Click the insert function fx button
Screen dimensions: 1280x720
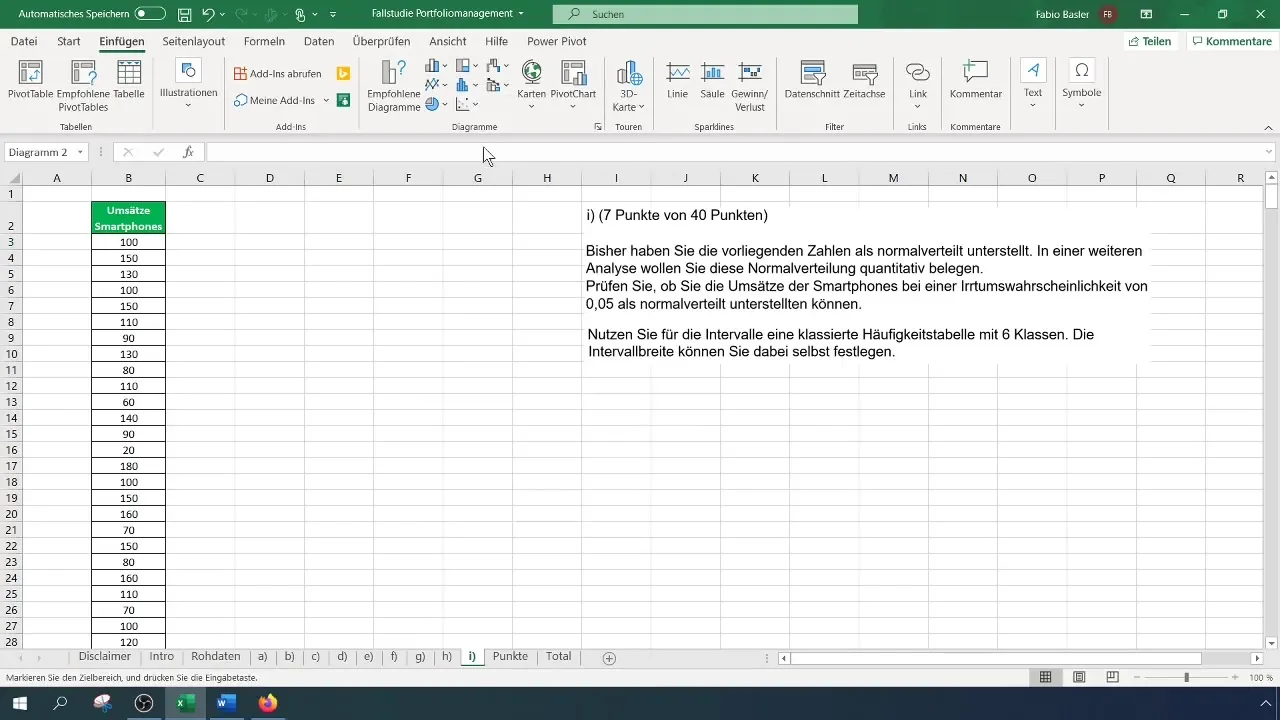pyautogui.click(x=188, y=152)
